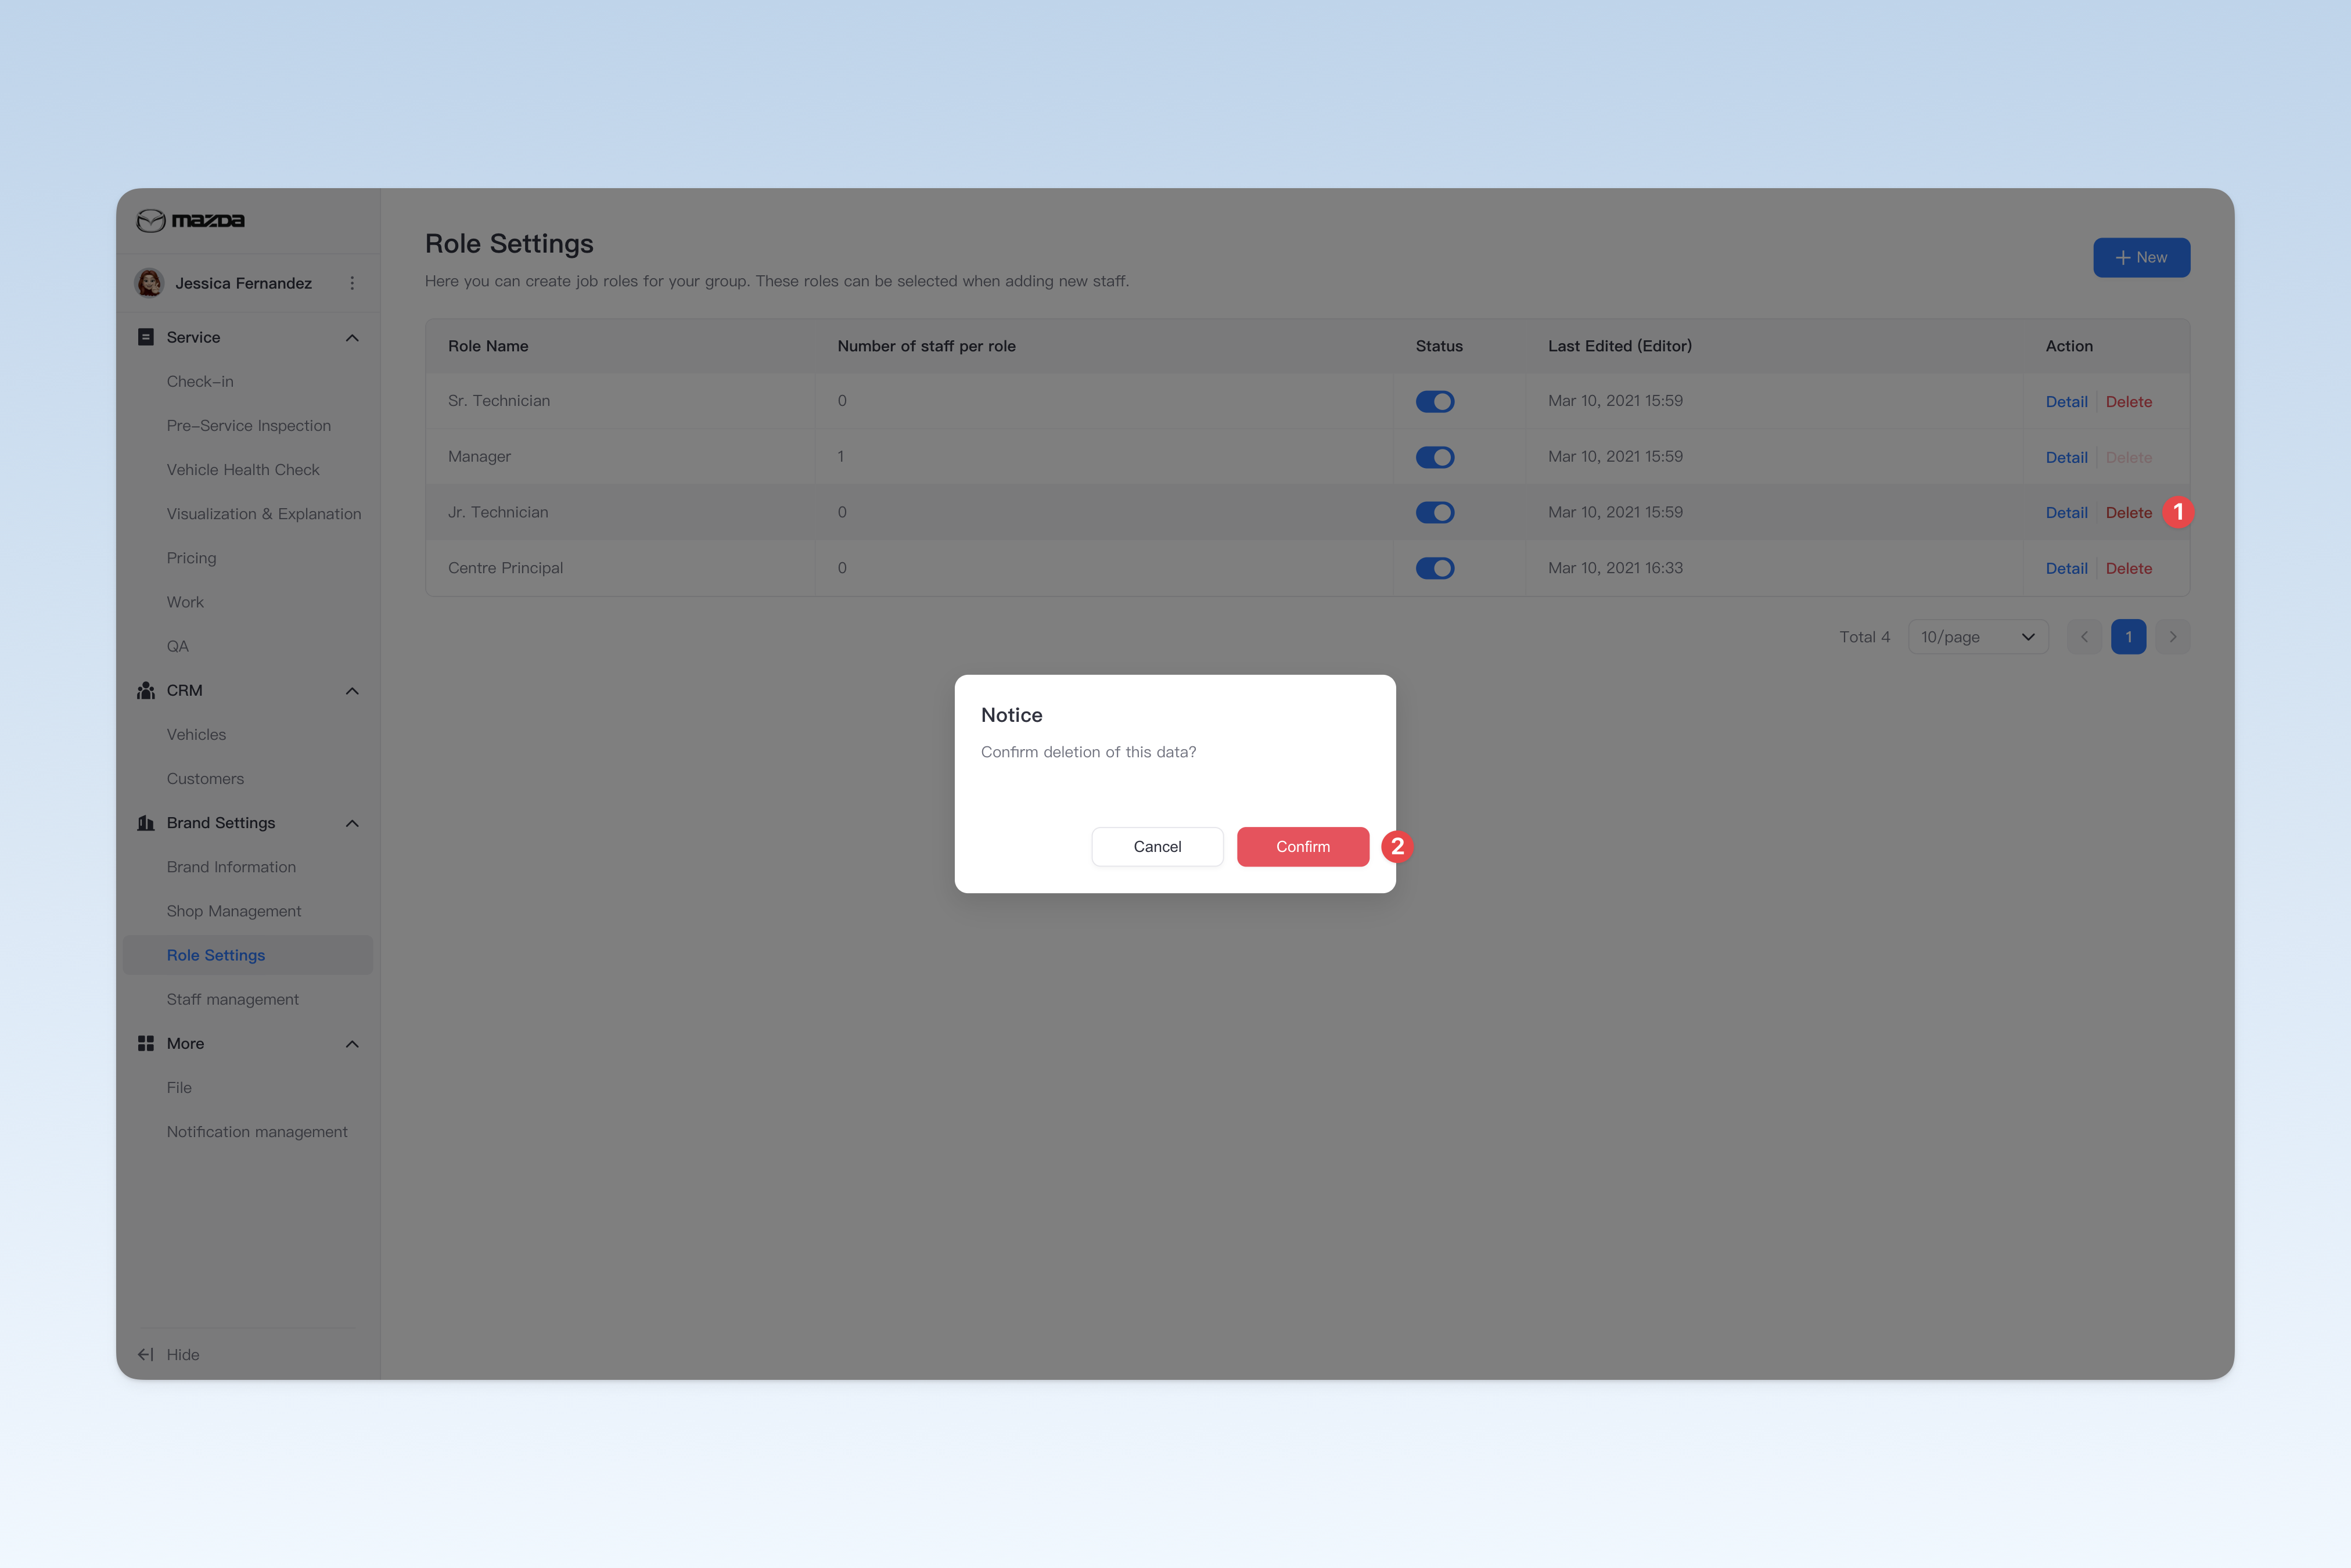The width and height of the screenshot is (2351, 1568).
Task: Open Detail for Manager role
Action: point(2066,457)
